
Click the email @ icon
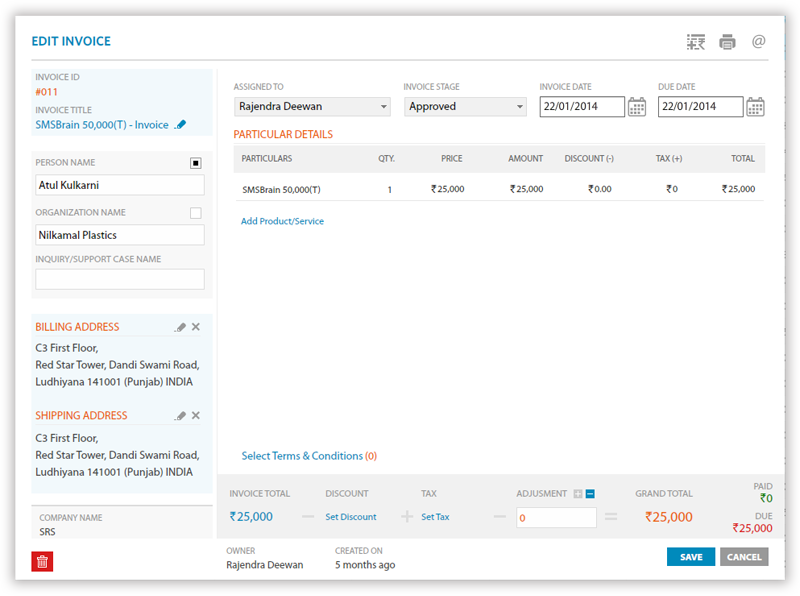(758, 42)
